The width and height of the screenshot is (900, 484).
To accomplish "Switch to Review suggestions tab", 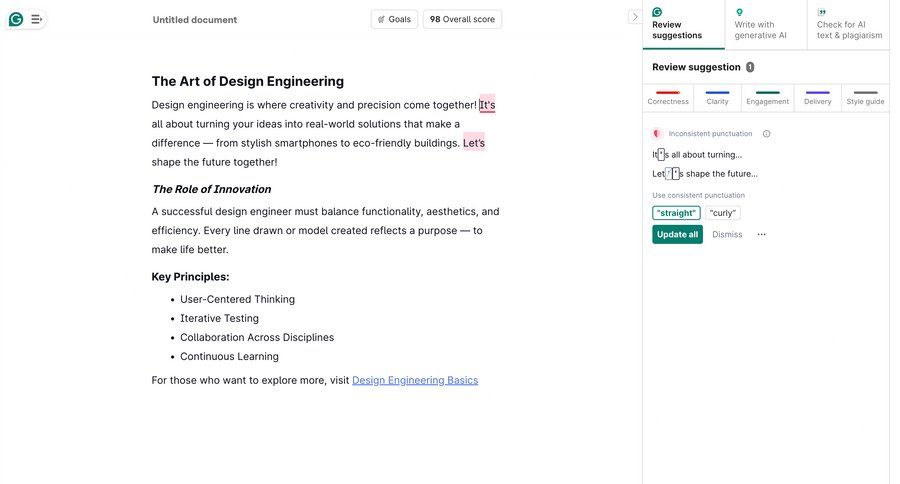I will coord(683,24).
